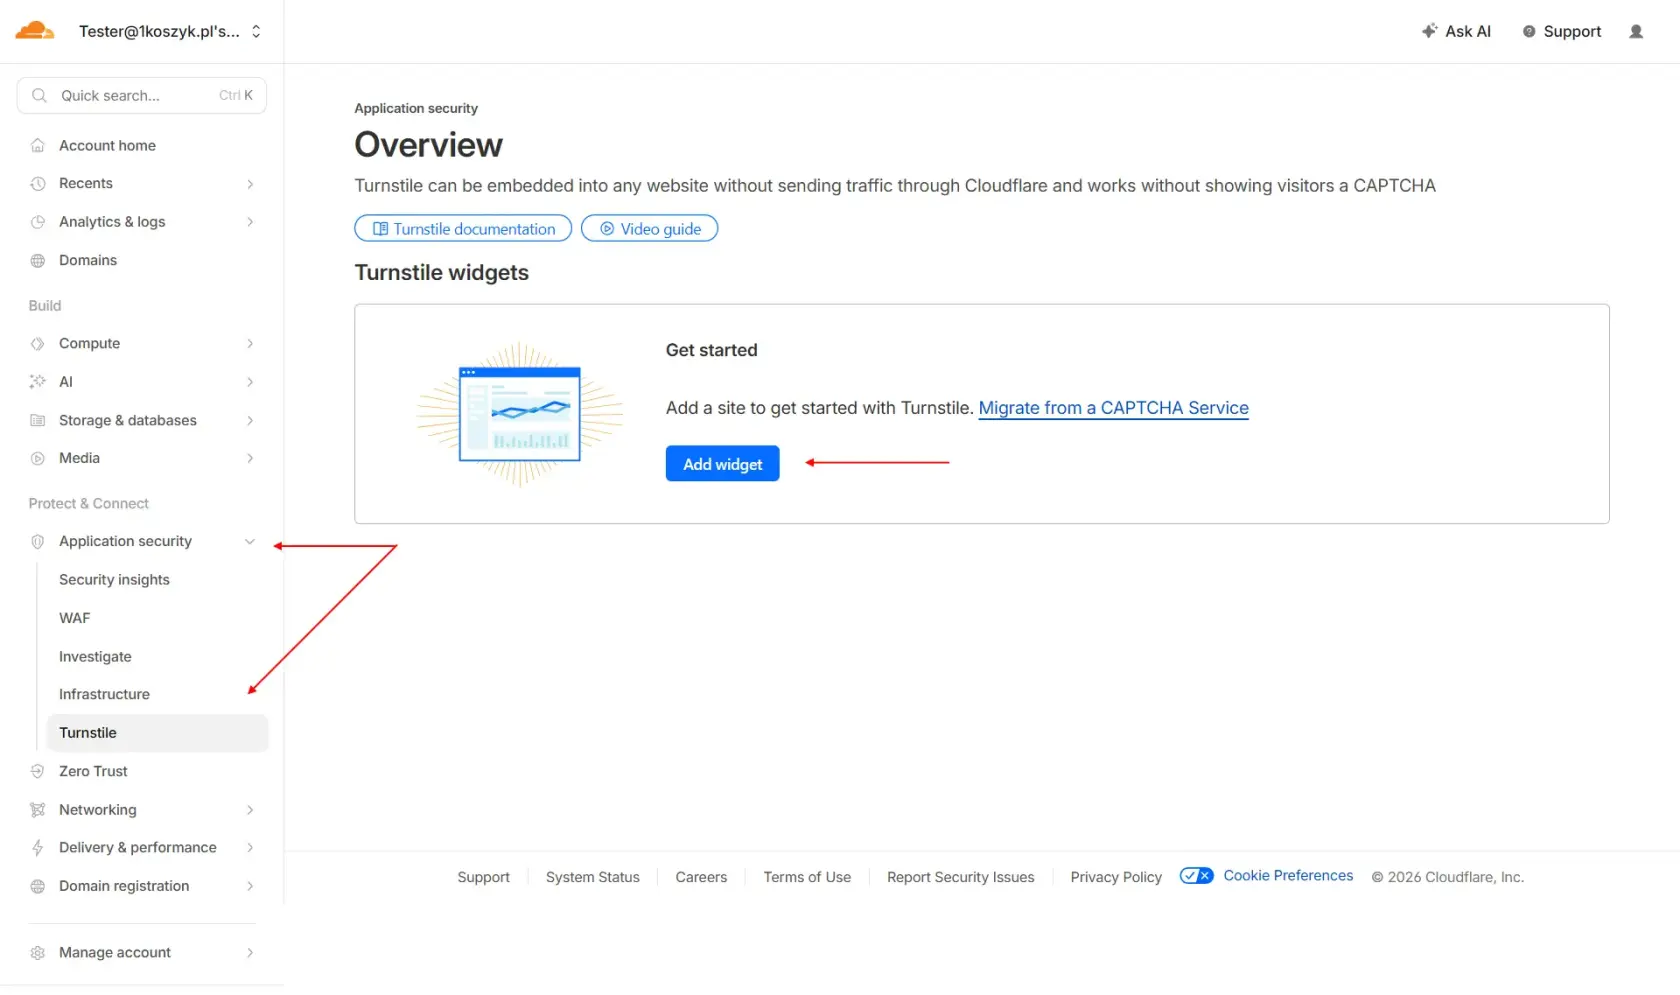Select Turnstile in the sidebar

tap(88, 732)
